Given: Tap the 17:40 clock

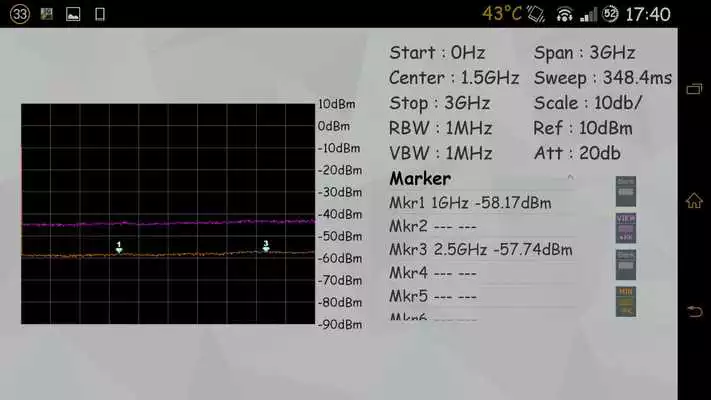Looking at the screenshot, I should tap(648, 15).
